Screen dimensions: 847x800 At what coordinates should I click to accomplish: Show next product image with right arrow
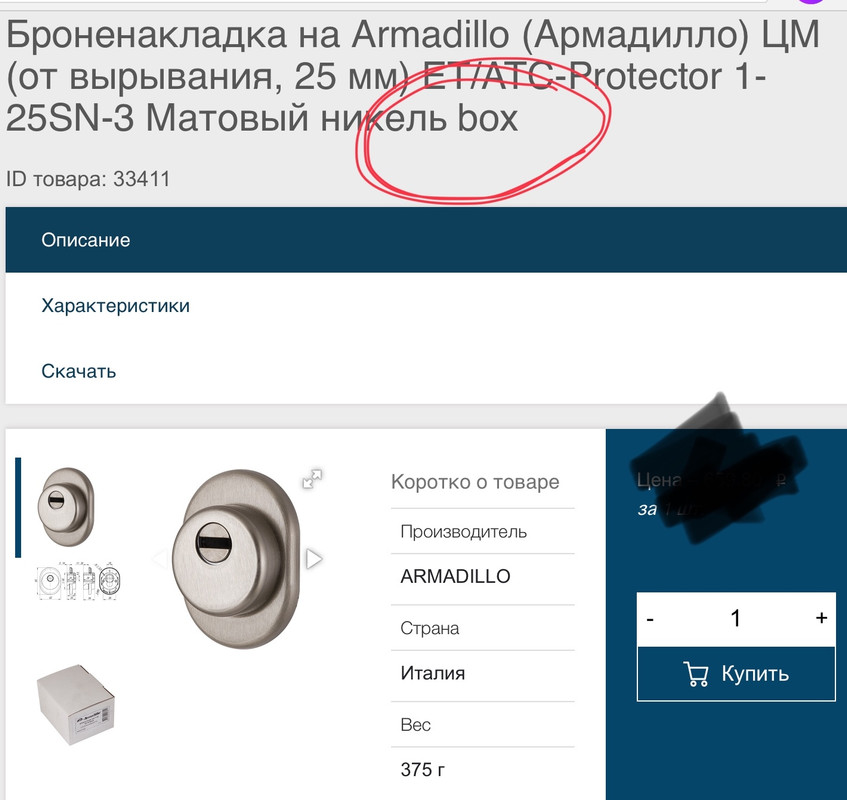click(x=314, y=559)
